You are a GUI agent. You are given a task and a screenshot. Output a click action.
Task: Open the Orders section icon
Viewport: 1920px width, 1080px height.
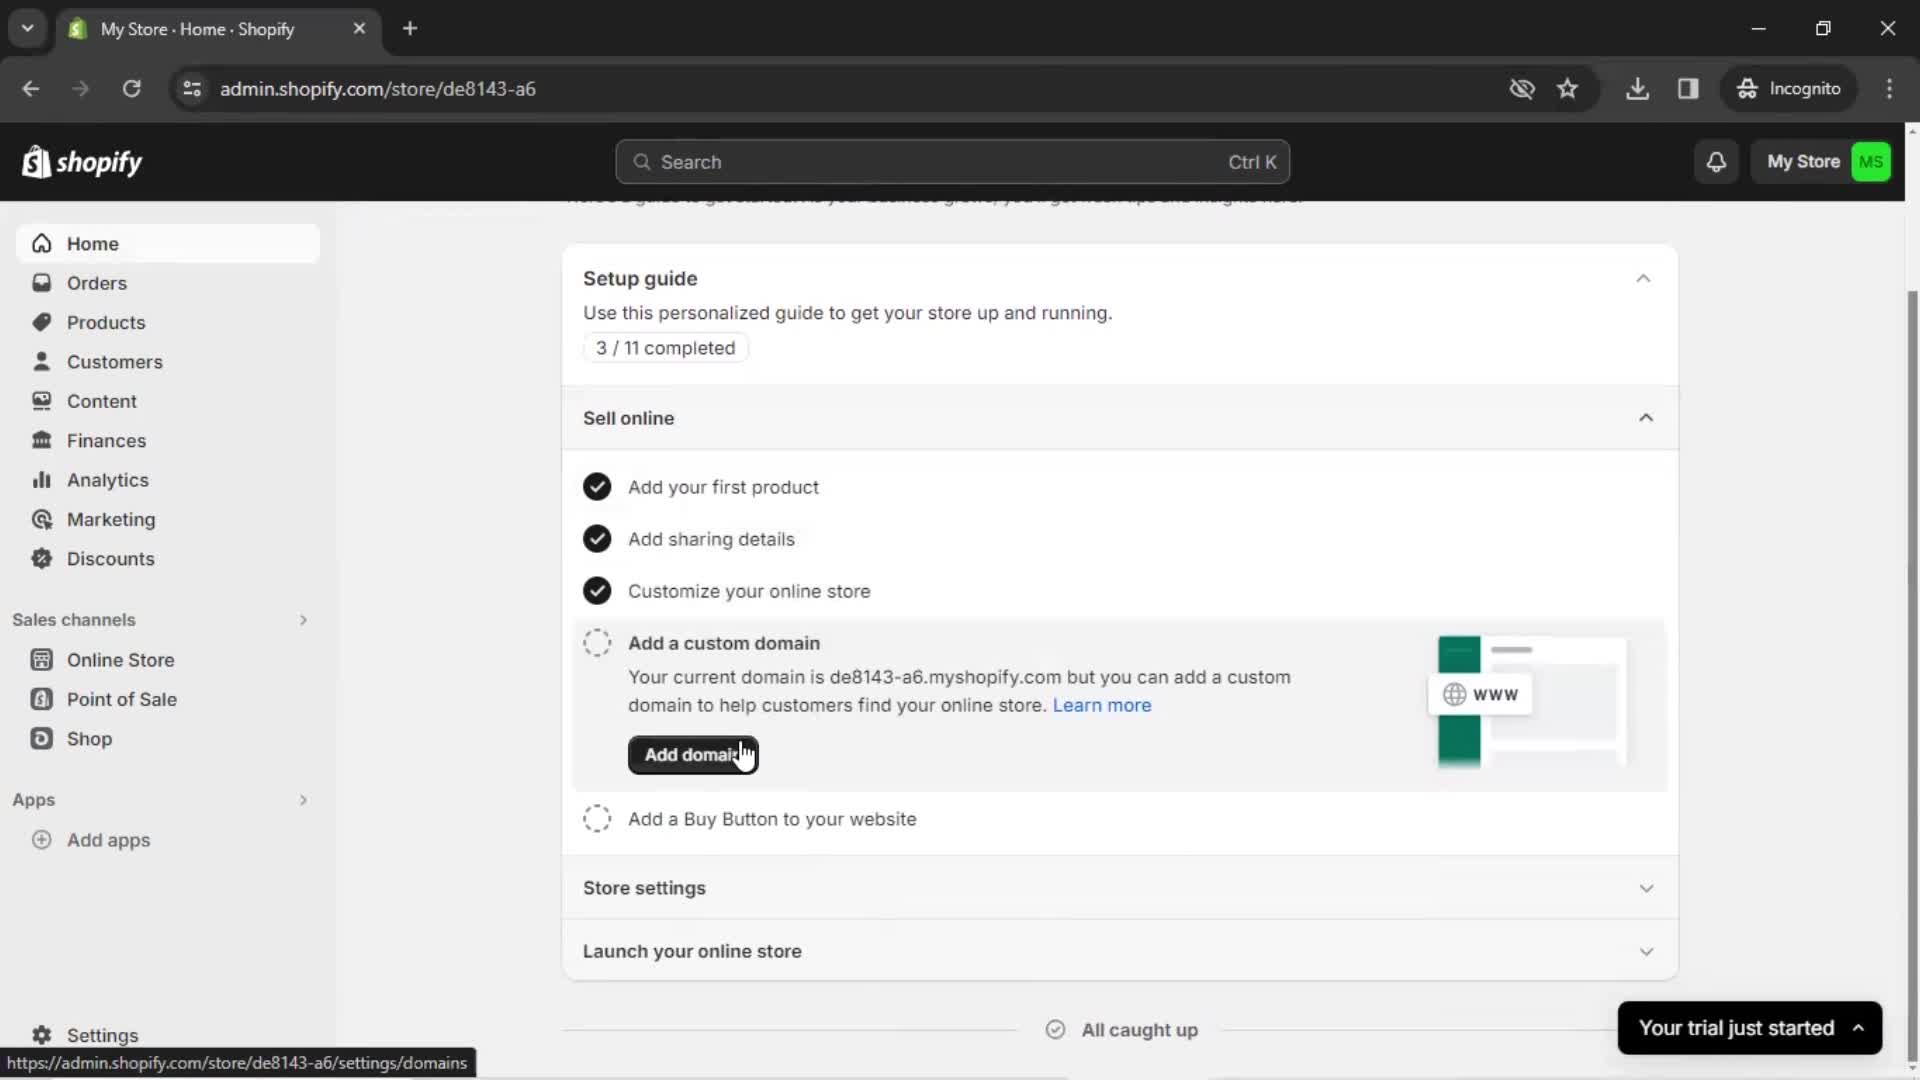point(42,282)
